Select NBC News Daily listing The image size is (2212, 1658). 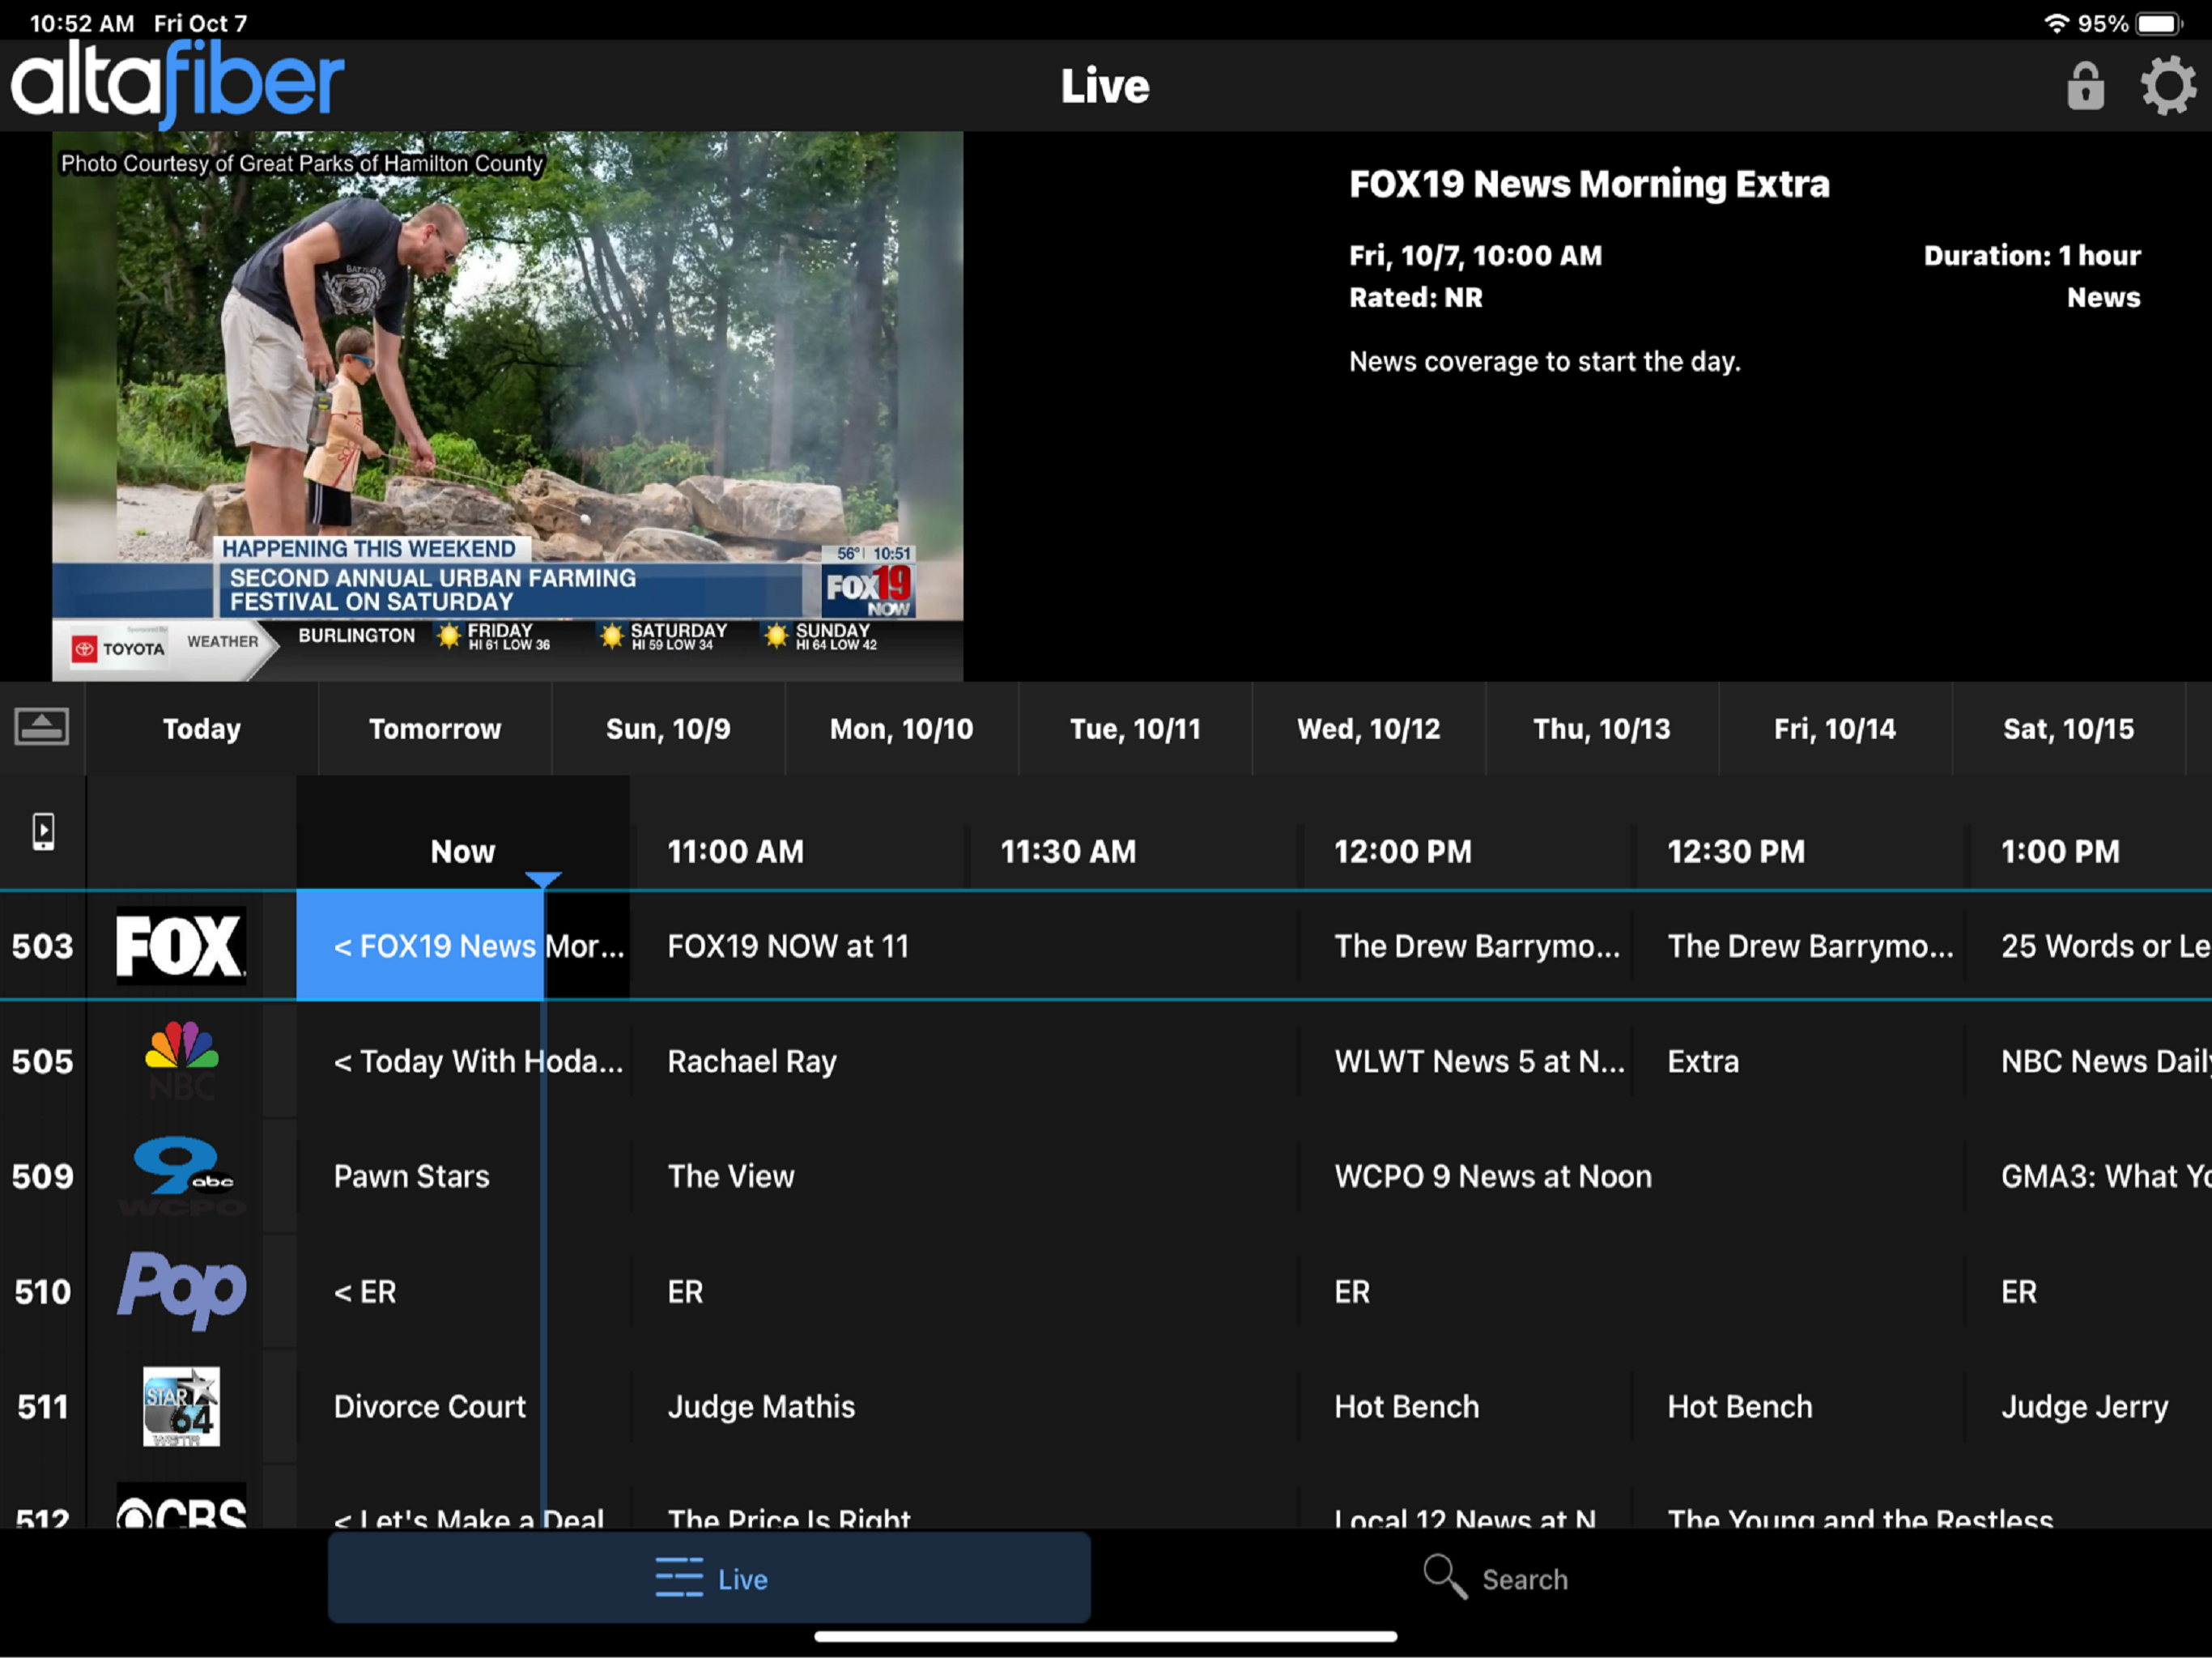coord(2090,1060)
